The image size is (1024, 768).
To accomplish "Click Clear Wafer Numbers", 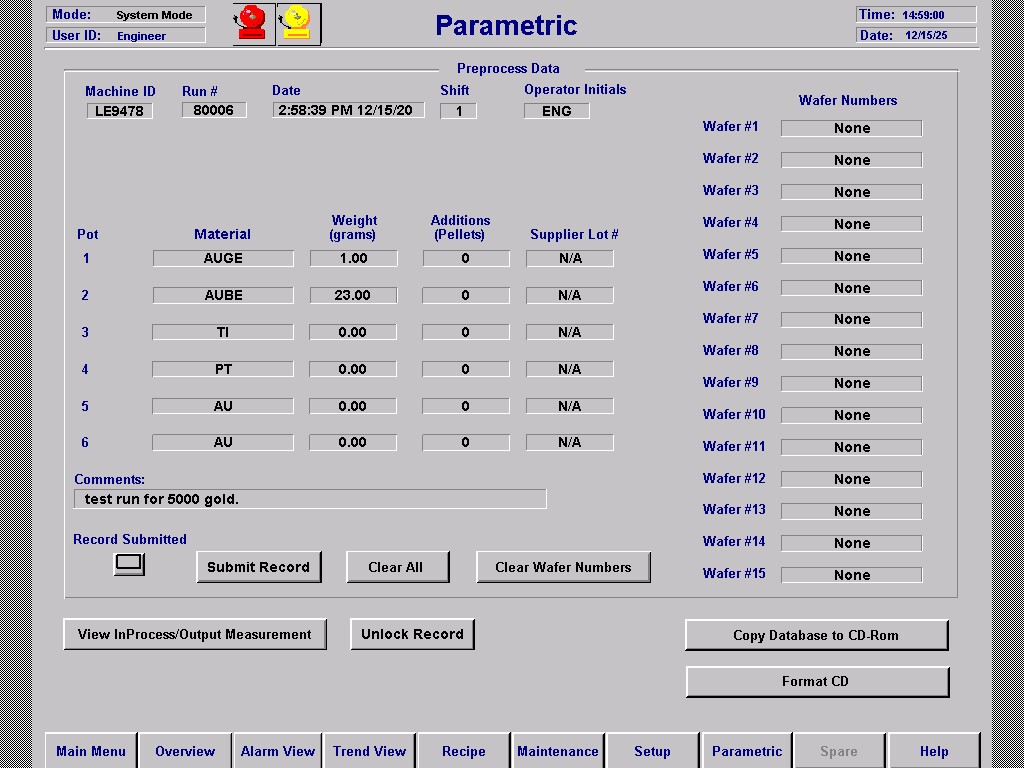I will 563,567.
